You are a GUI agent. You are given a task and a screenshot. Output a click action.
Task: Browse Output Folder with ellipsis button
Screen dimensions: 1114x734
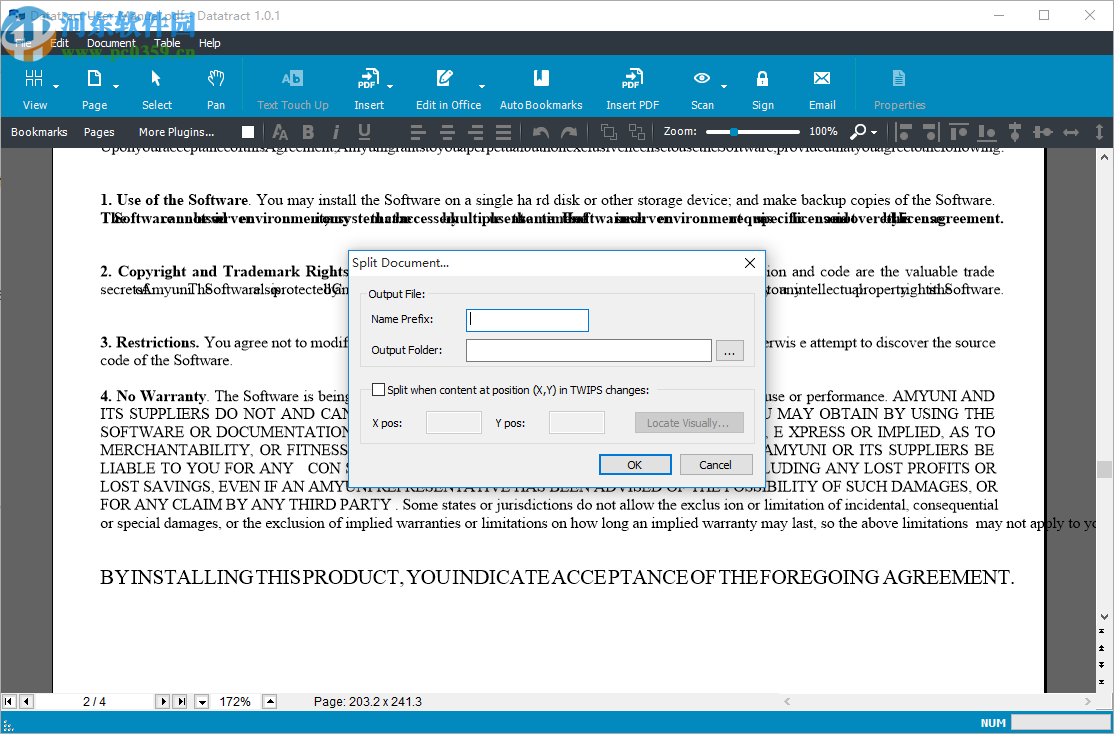pyautogui.click(x=730, y=350)
